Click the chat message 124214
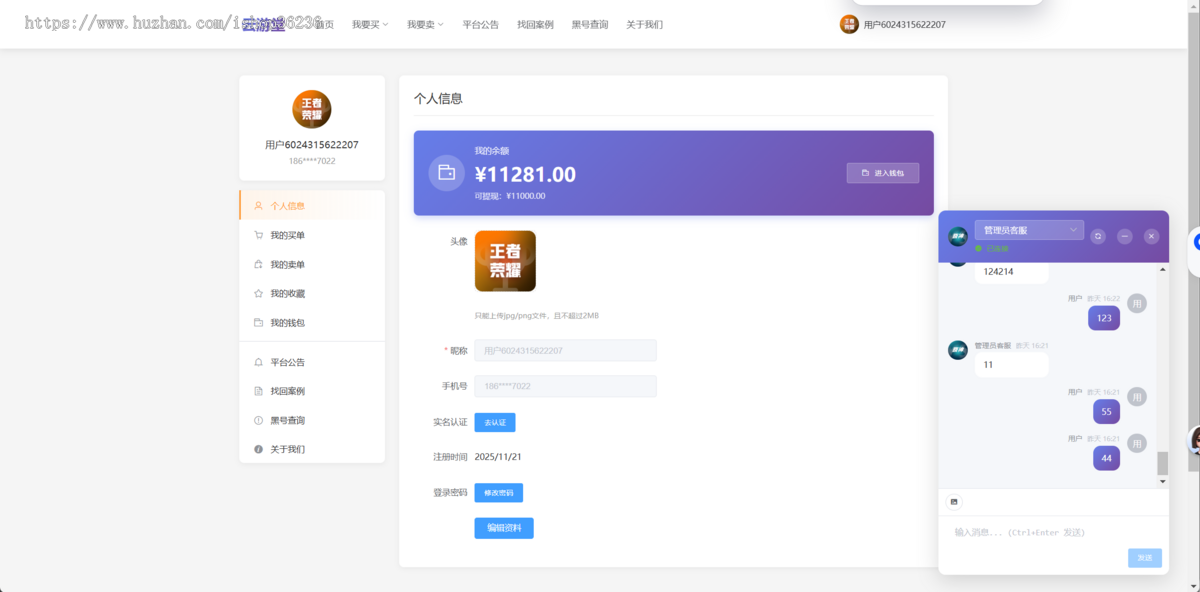The image size is (1200, 592). coord(1011,271)
